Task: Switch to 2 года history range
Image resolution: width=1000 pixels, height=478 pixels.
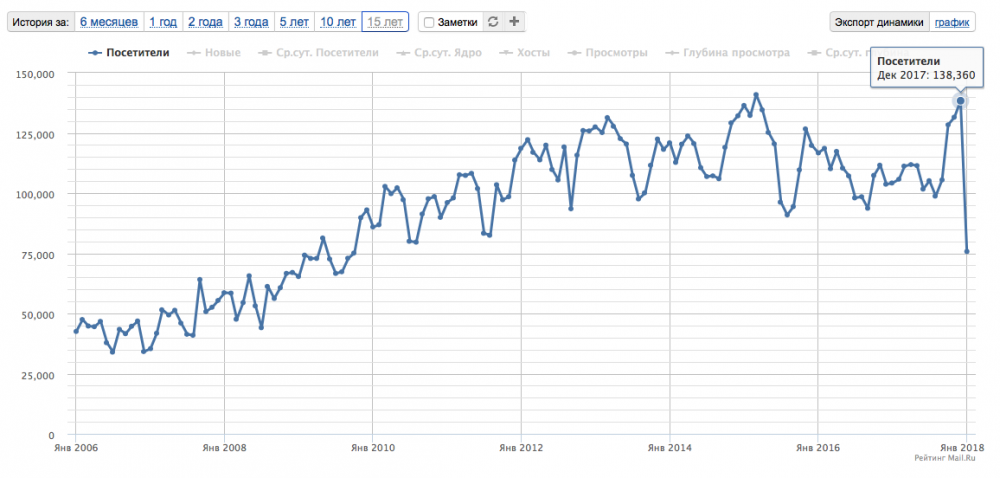Action: point(205,22)
